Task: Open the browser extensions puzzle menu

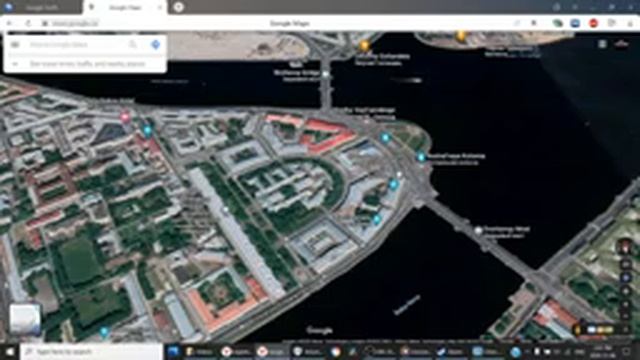Action: [611, 23]
